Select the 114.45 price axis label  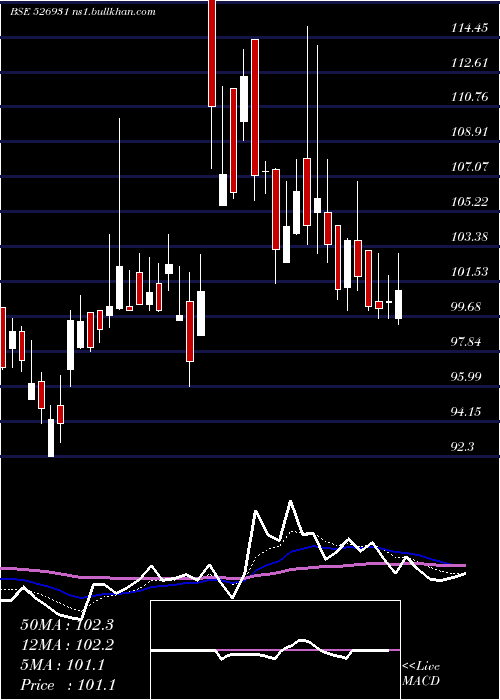click(470, 28)
